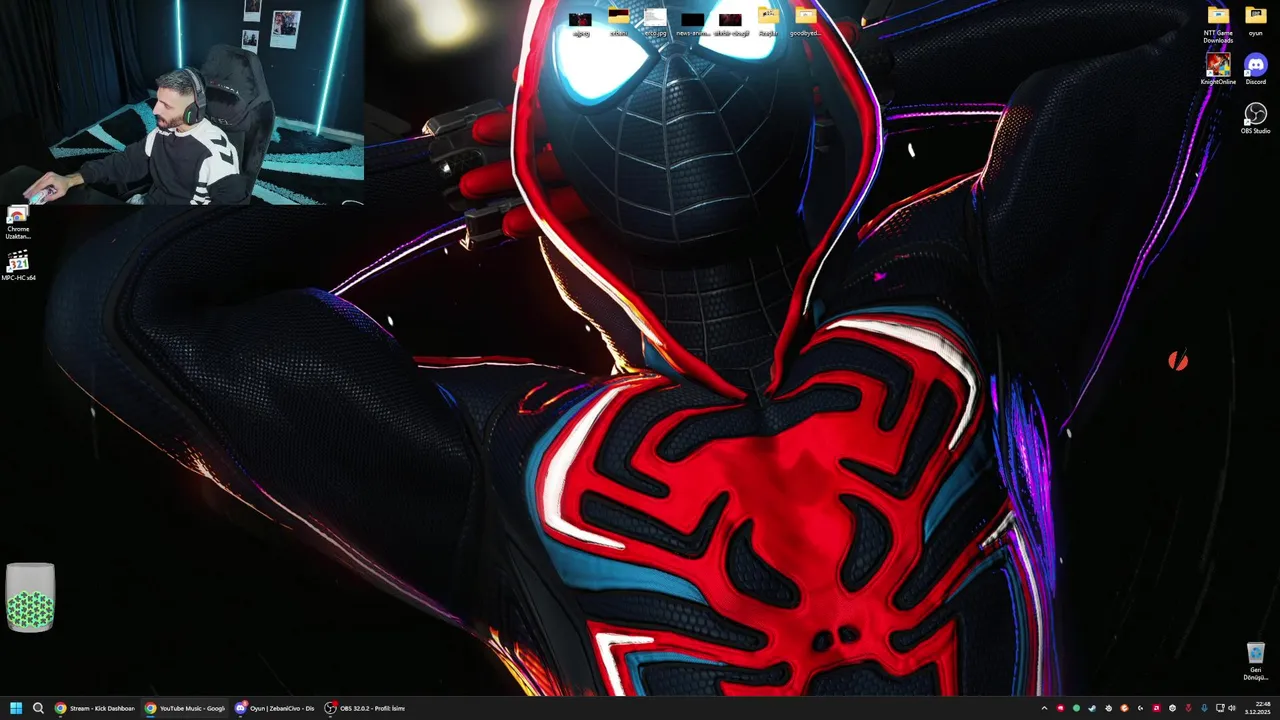Expand hidden system tray icons chevron

click(x=1045, y=708)
